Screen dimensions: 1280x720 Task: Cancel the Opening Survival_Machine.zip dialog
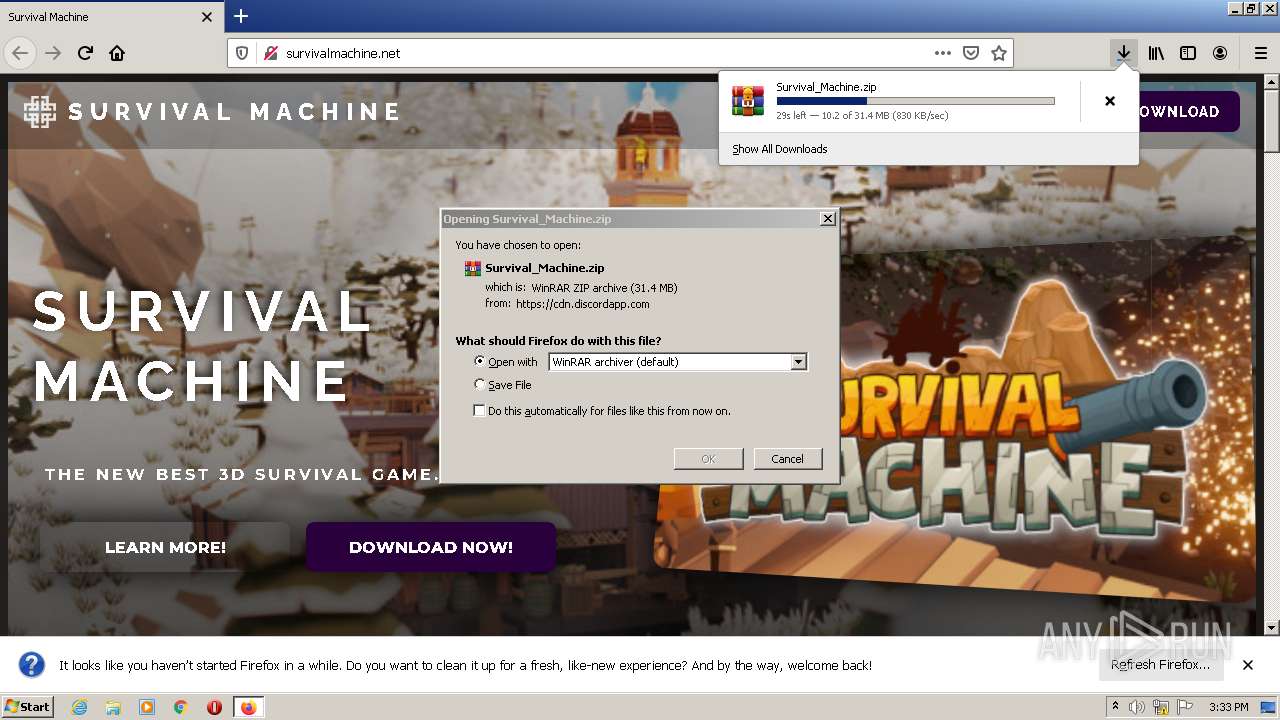(787, 459)
